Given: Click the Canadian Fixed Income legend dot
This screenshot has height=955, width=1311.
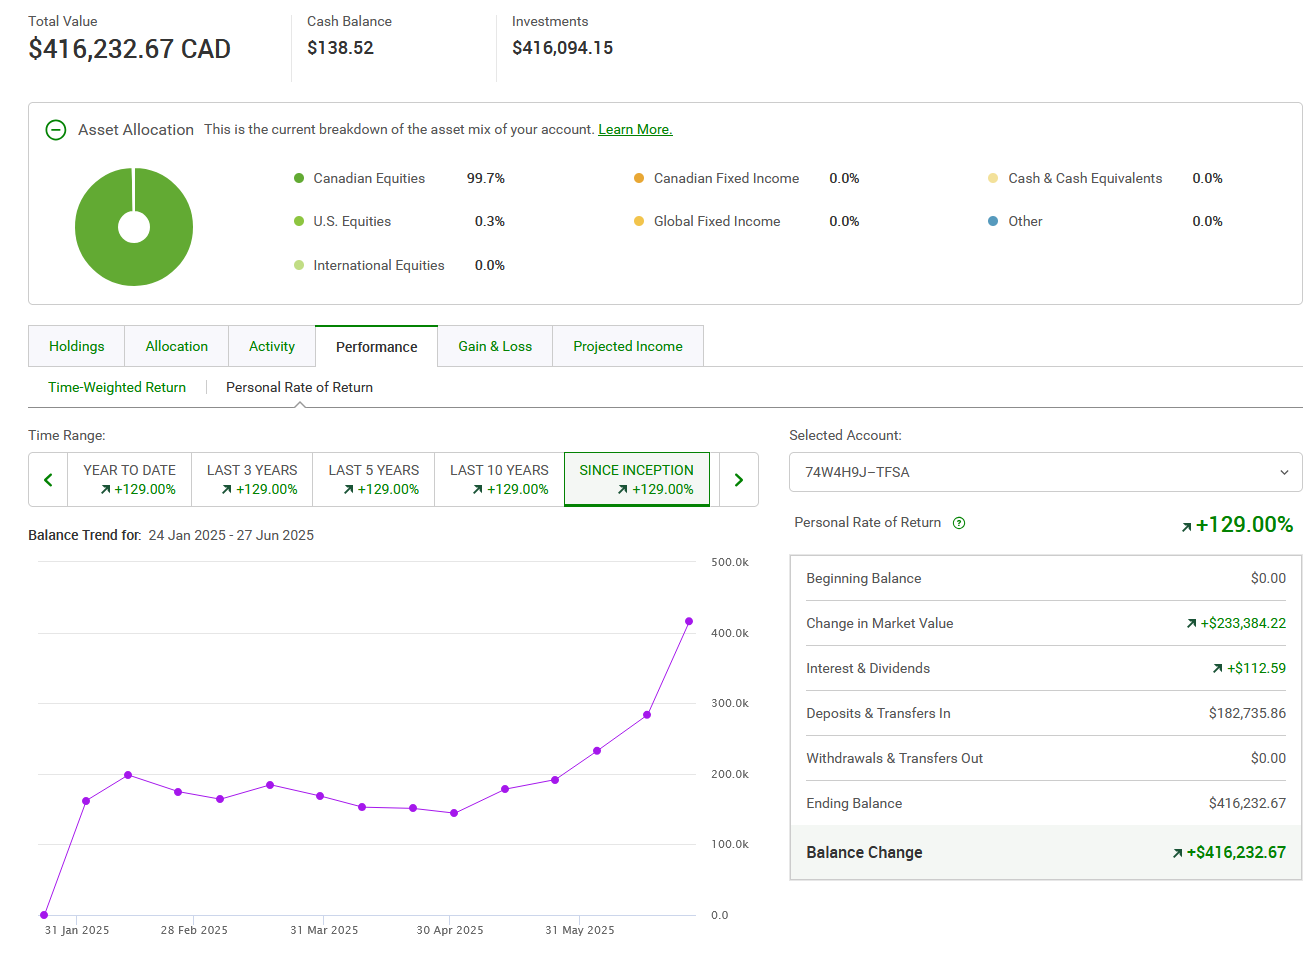Looking at the screenshot, I should click(639, 178).
